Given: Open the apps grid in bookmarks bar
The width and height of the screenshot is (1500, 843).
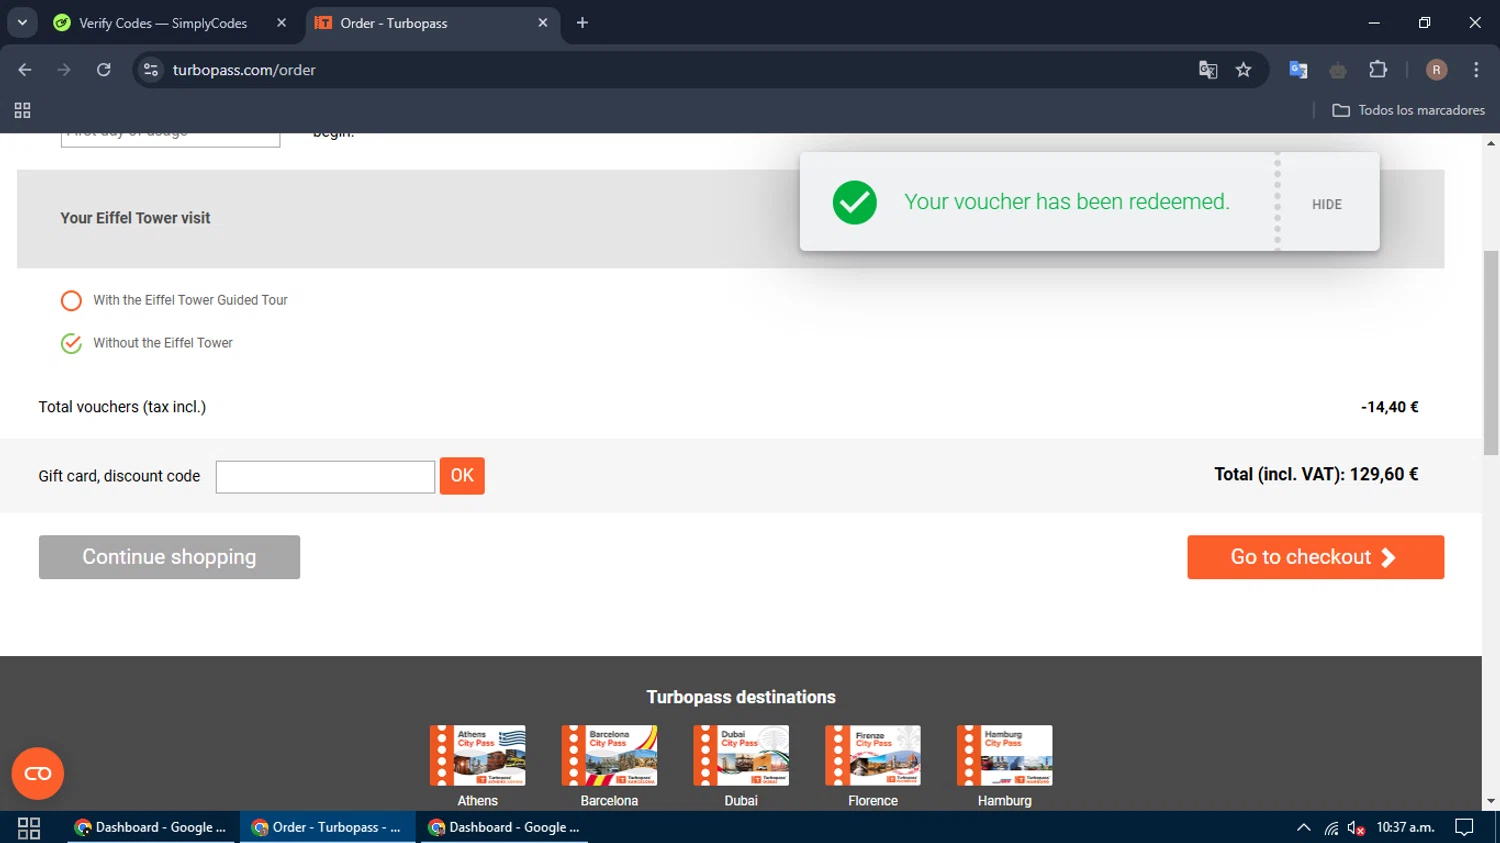Looking at the screenshot, I should tap(22, 110).
